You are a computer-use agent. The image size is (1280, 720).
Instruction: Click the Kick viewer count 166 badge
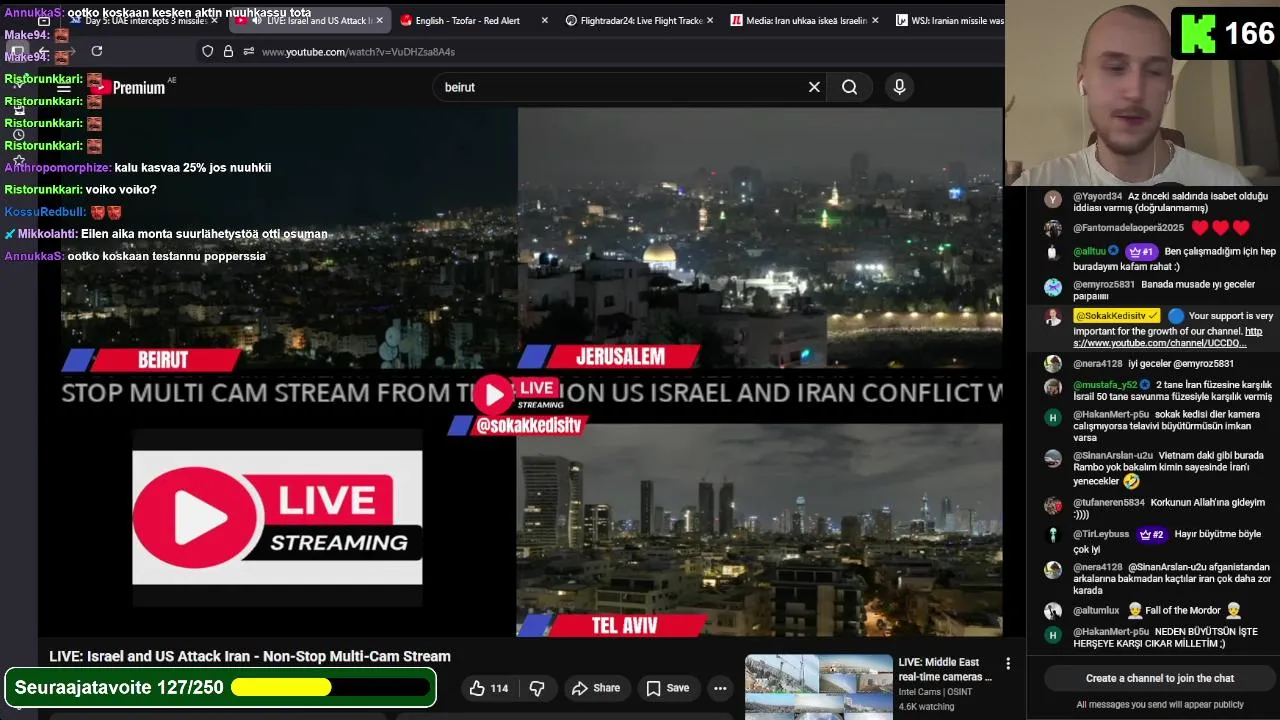click(1226, 34)
